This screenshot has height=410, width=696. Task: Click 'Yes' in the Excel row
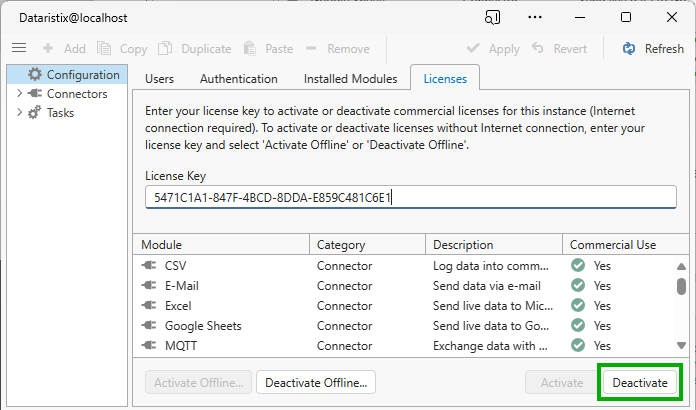point(602,305)
